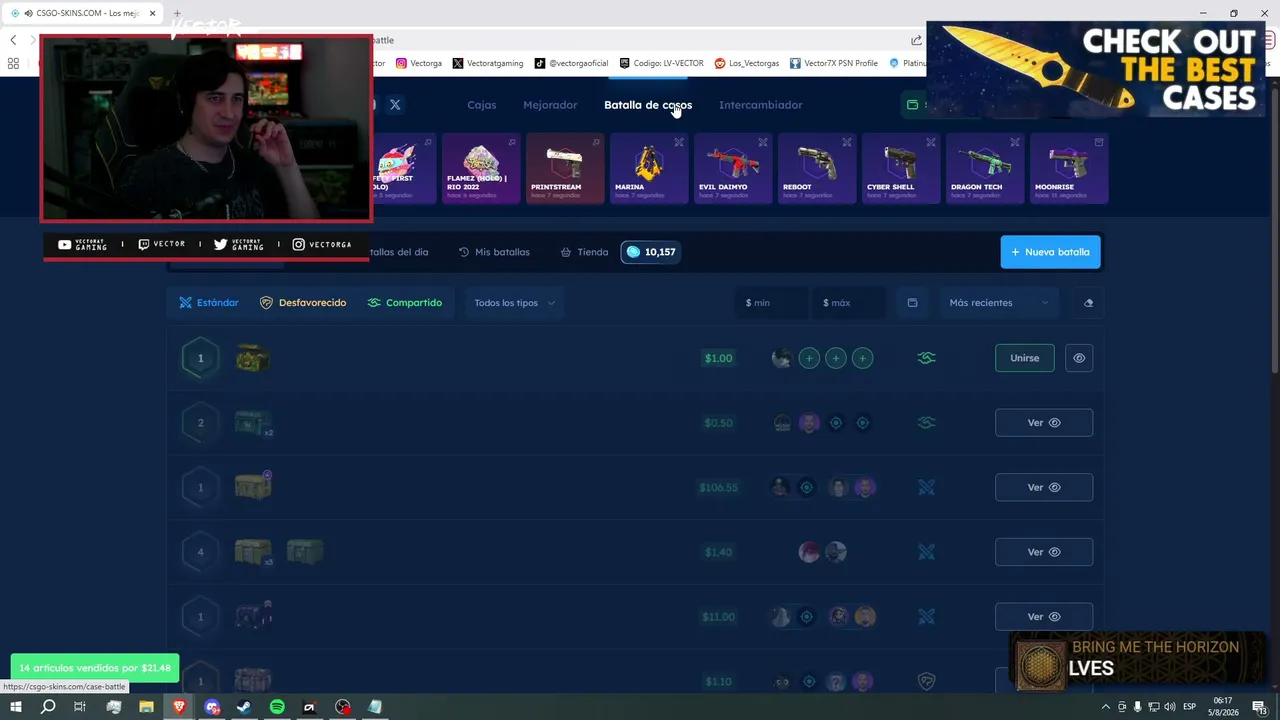Open the Vector7X PSN Profile bookmark
Image resolution: width=1280 pixels, height=720 pixels.
pos(834,63)
